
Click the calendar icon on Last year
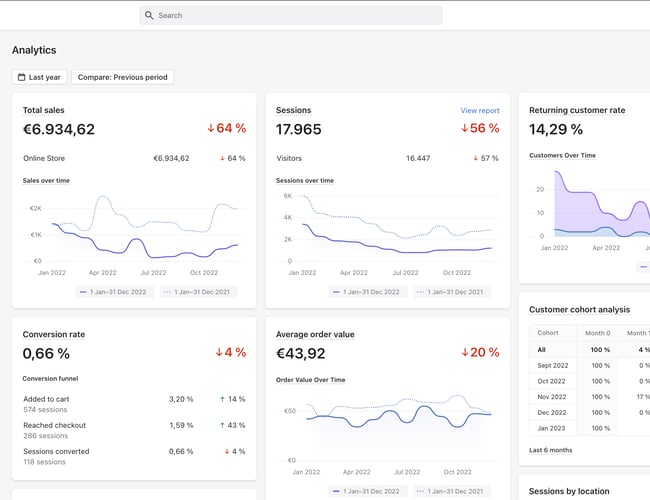[x=21, y=77]
